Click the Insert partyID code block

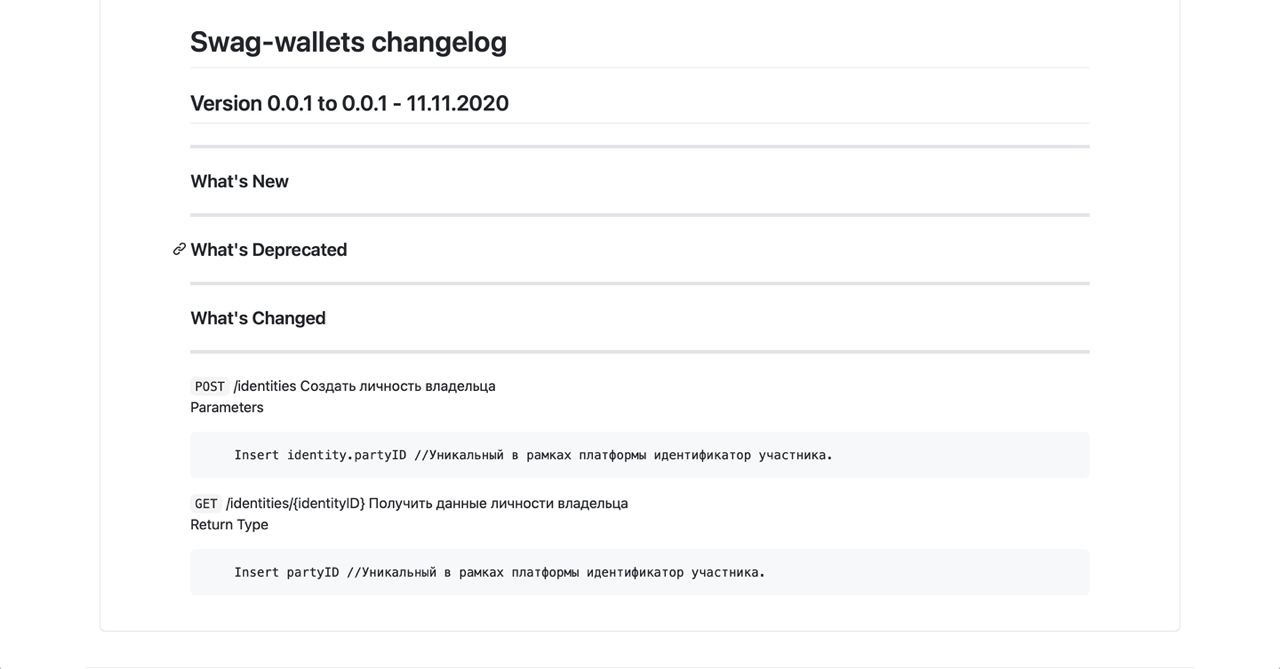[x=640, y=572]
